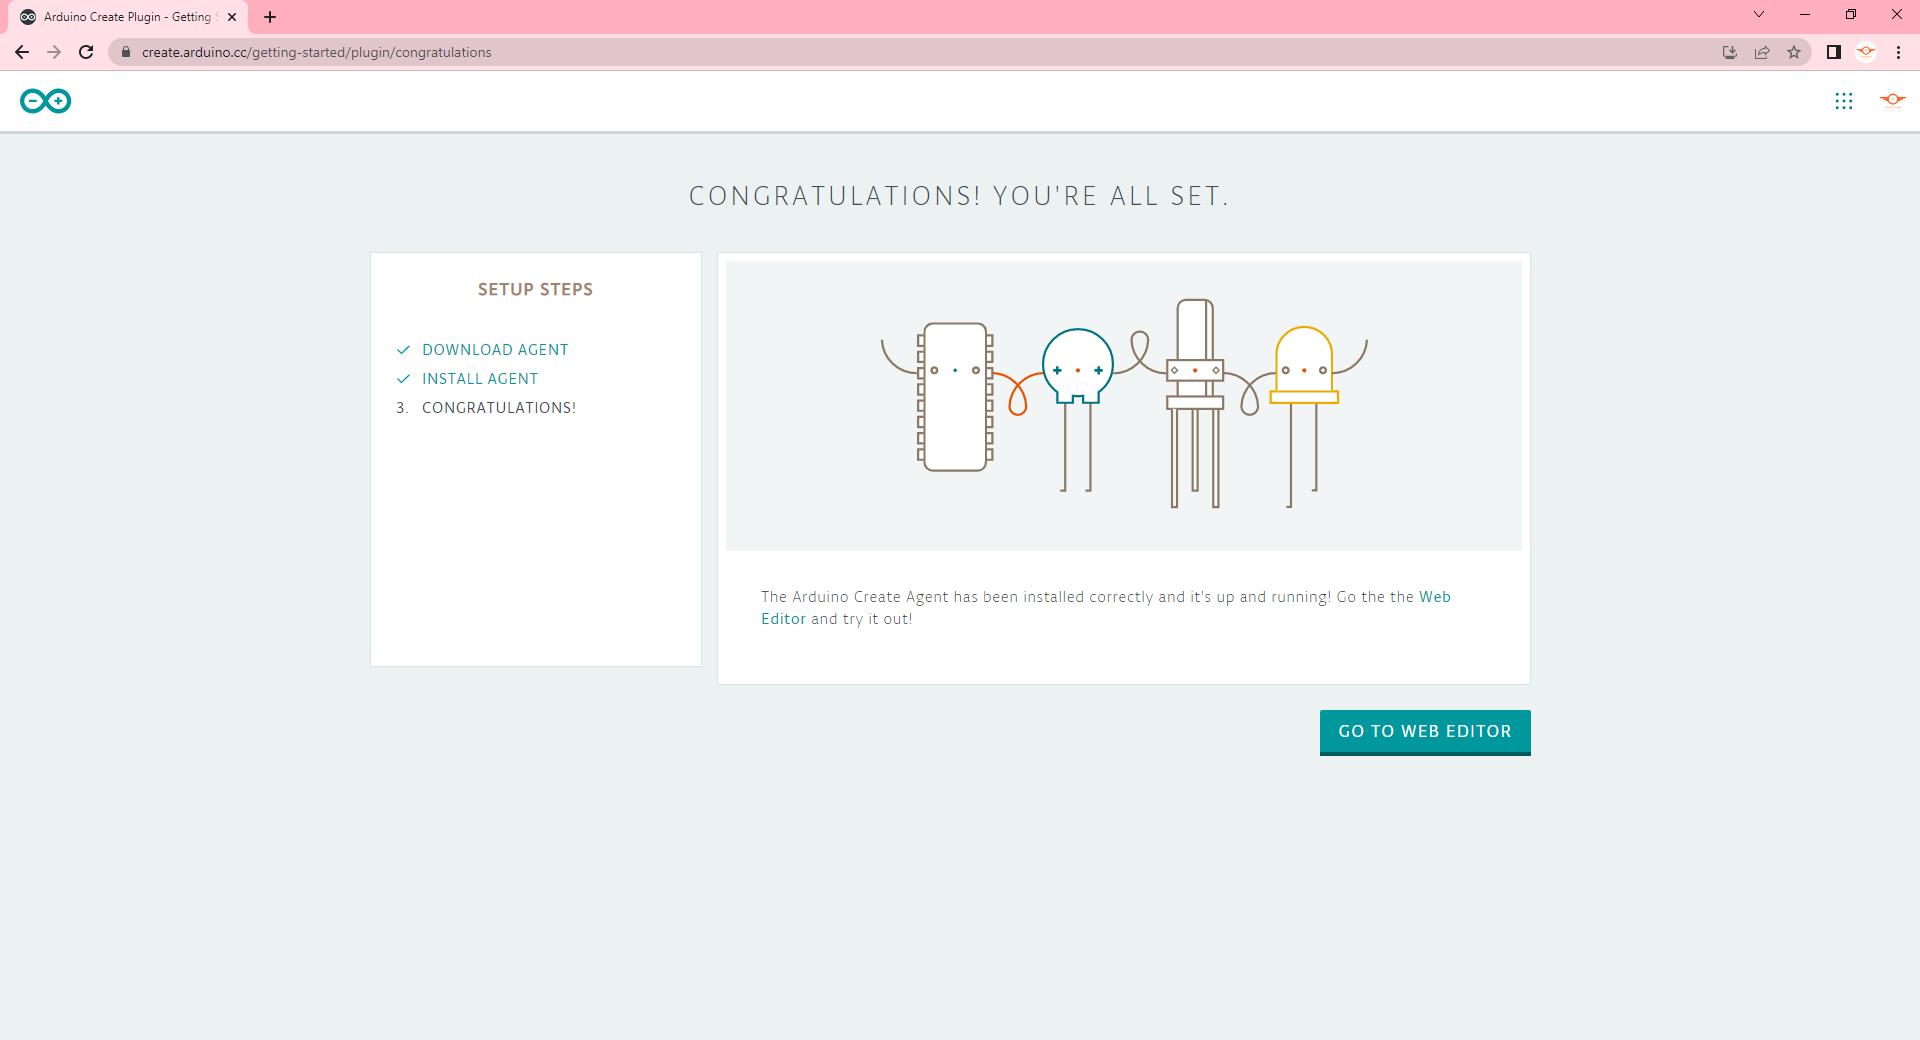Open the Arduino extension in toolbar
The image size is (1920, 1040).
coord(1866,52)
